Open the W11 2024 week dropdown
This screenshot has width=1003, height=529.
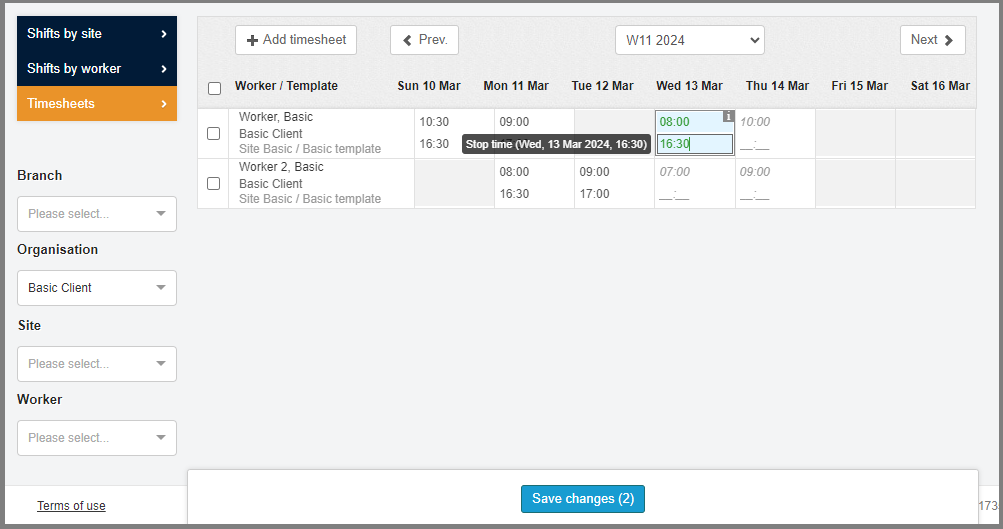tap(689, 40)
